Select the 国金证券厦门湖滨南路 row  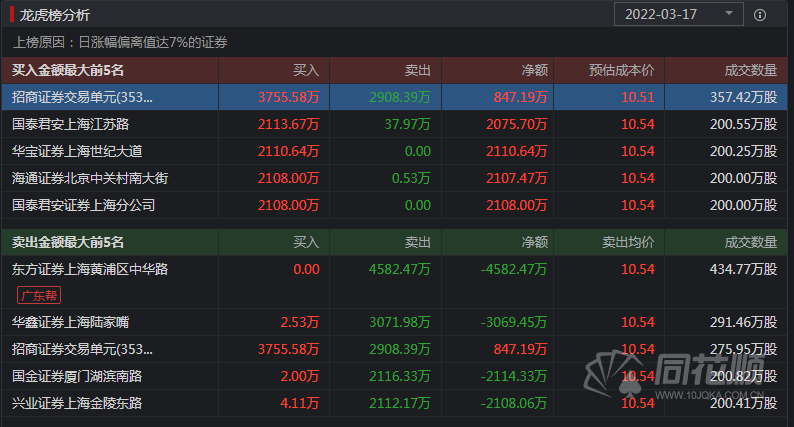[394, 376]
